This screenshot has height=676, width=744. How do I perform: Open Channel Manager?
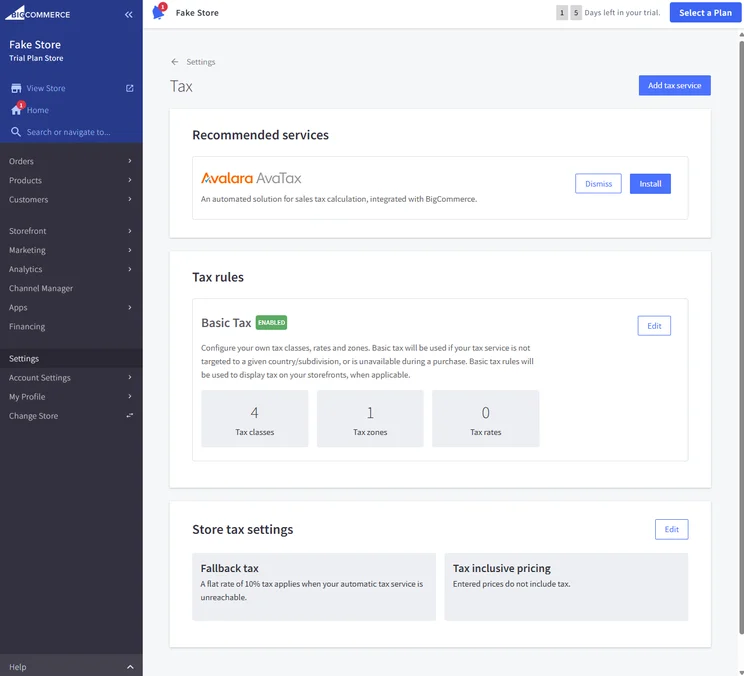(71, 288)
